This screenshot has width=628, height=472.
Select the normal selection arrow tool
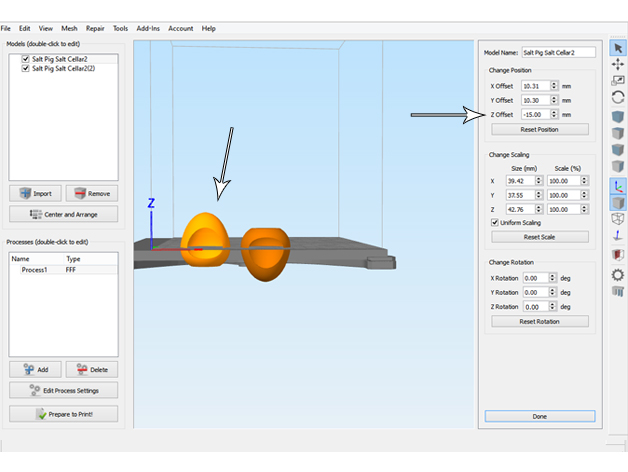click(x=618, y=47)
